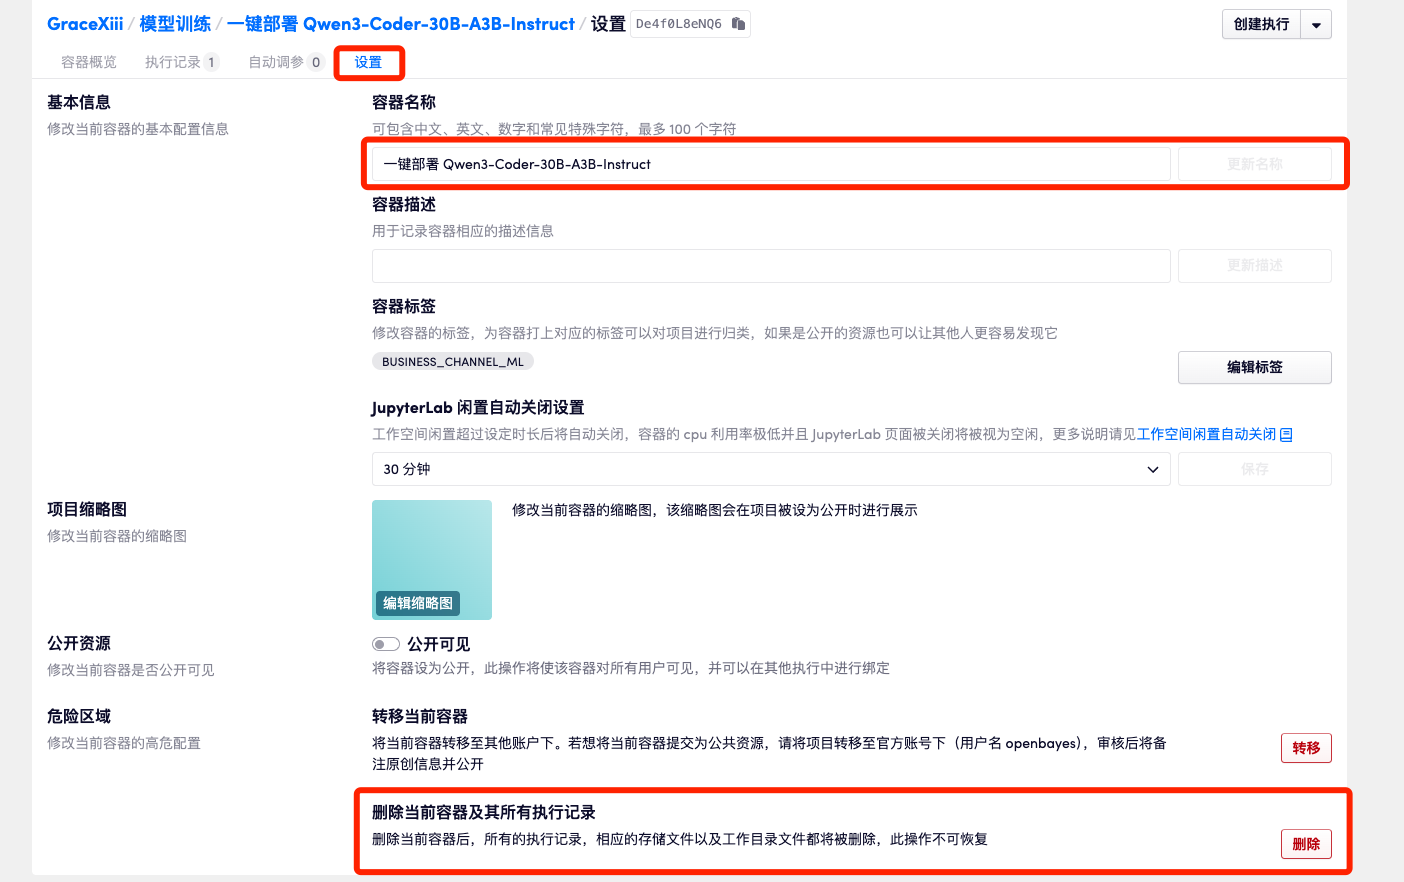Select the BUSINESS_CHANNEL_ML tag
This screenshot has height=882, width=1404.
click(x=452, y=361)
